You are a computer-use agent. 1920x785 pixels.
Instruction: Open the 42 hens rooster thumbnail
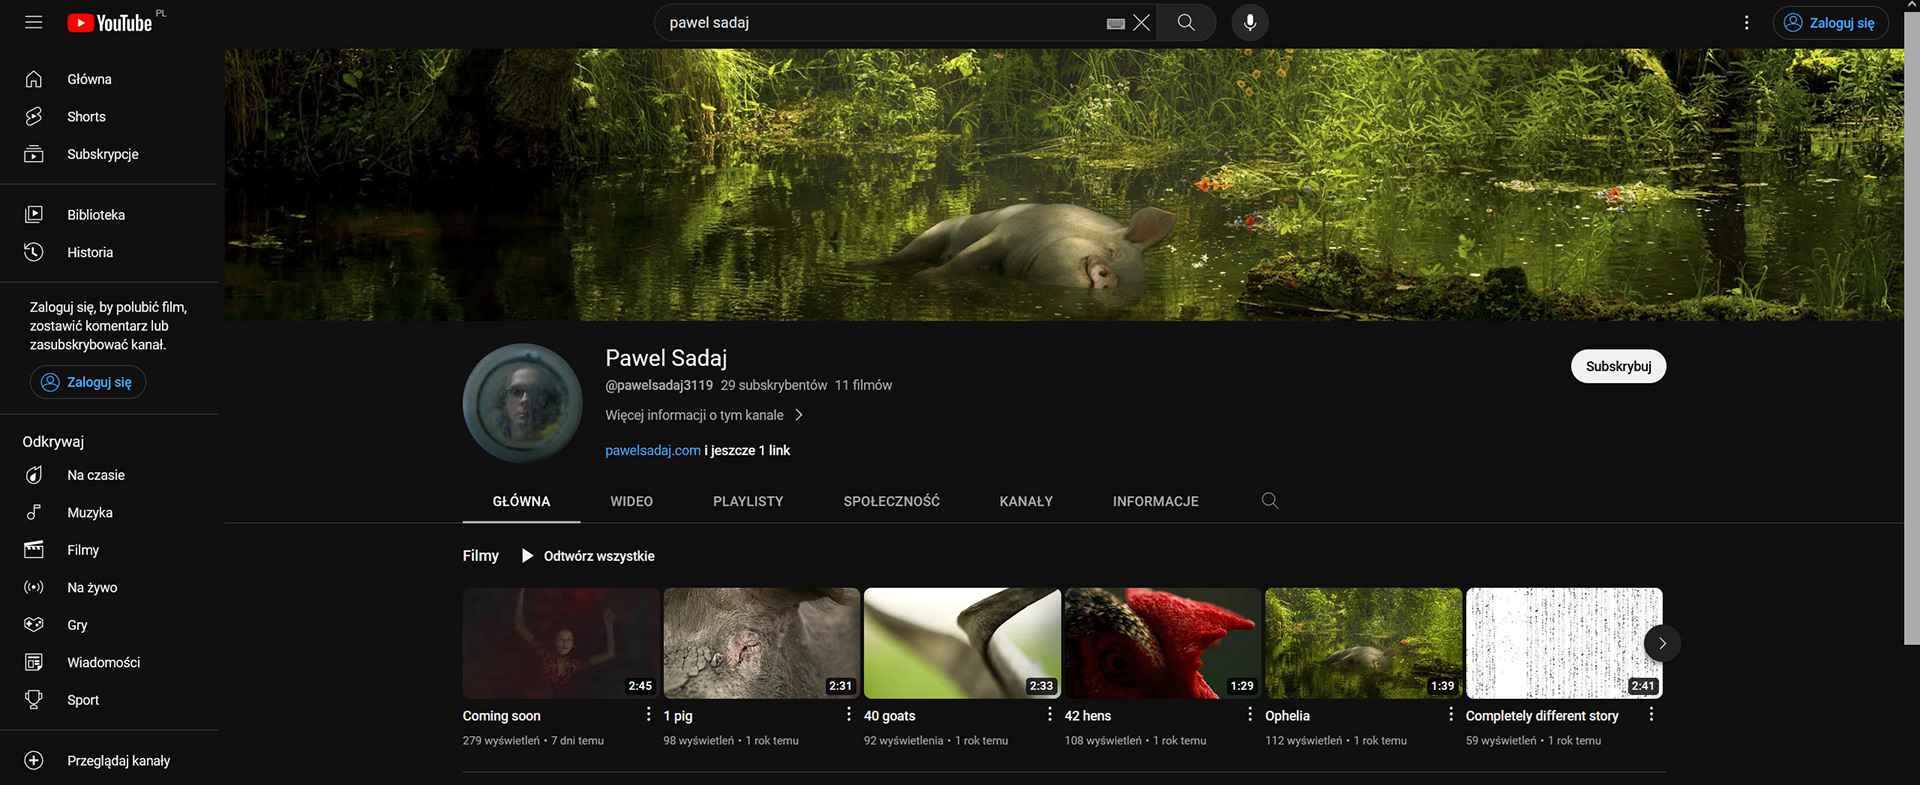point(1163,643)
